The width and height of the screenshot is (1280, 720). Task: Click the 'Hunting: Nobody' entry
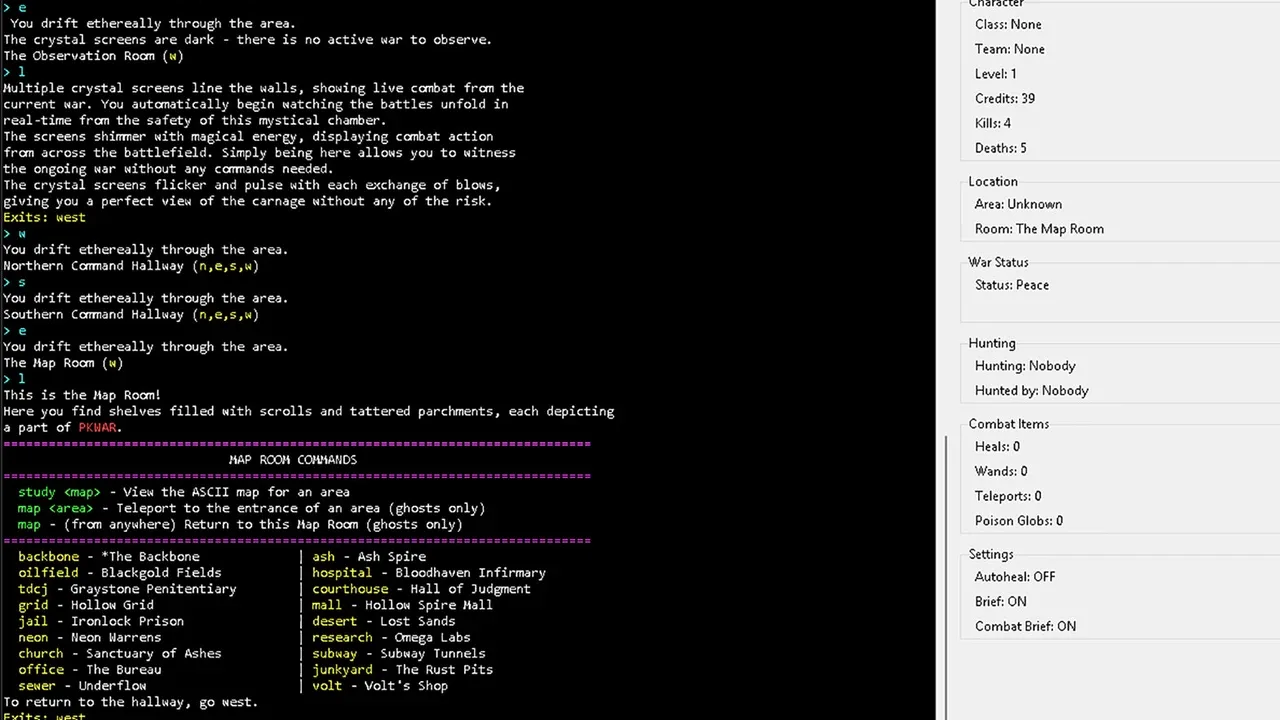tap(1025, 366)
